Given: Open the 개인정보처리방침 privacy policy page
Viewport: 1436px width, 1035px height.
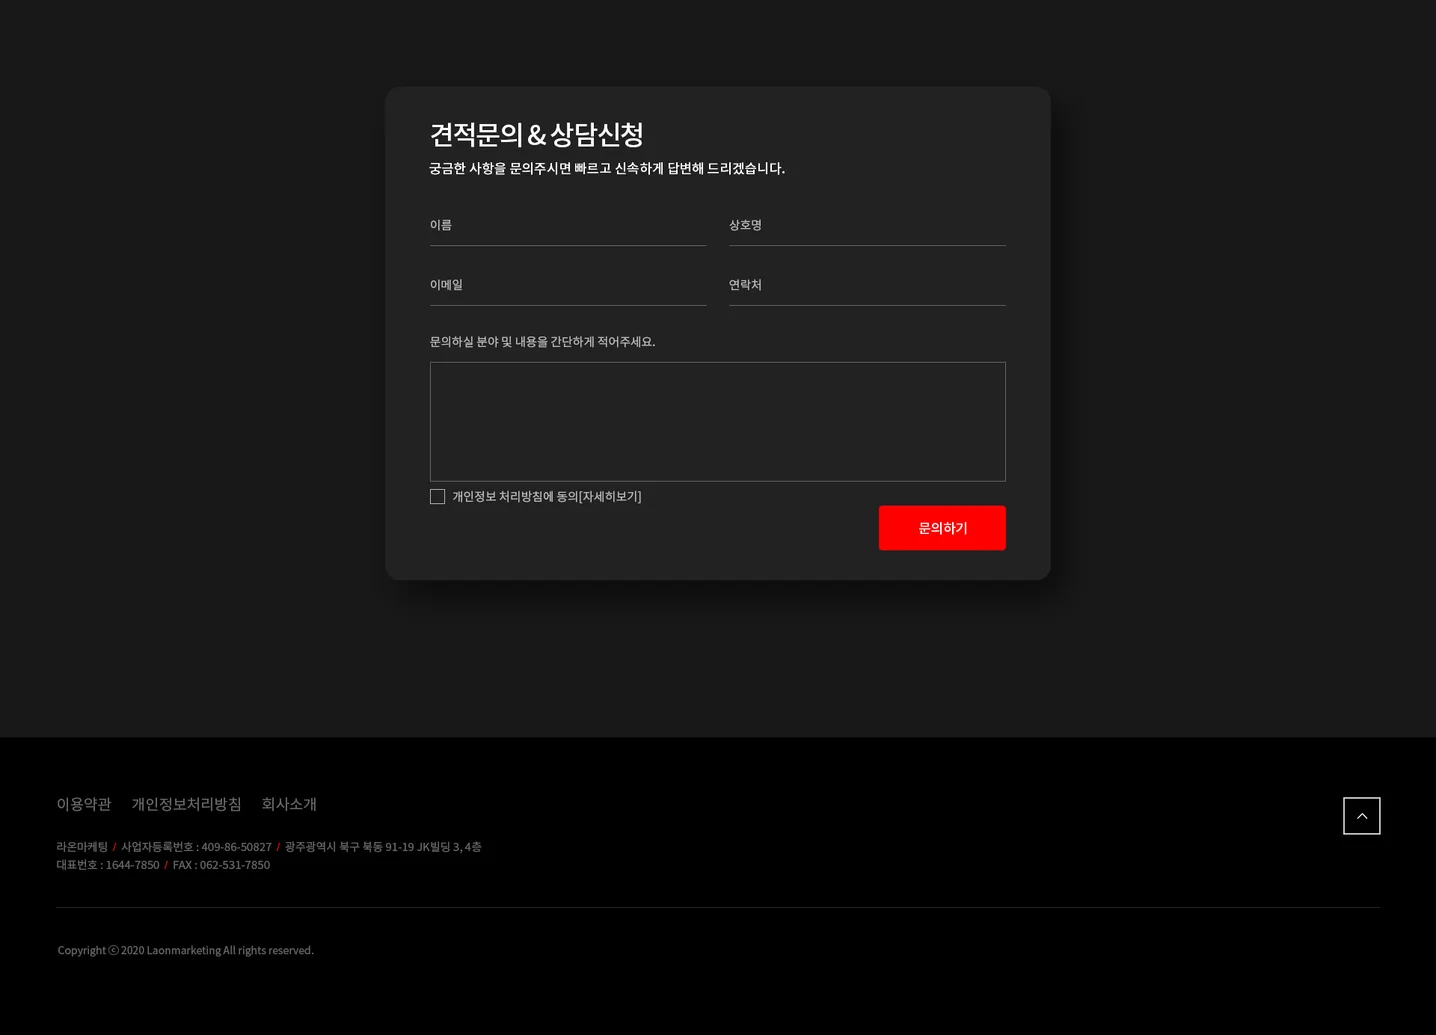Looking at the screenshot, I should click(x=186, y=803).
